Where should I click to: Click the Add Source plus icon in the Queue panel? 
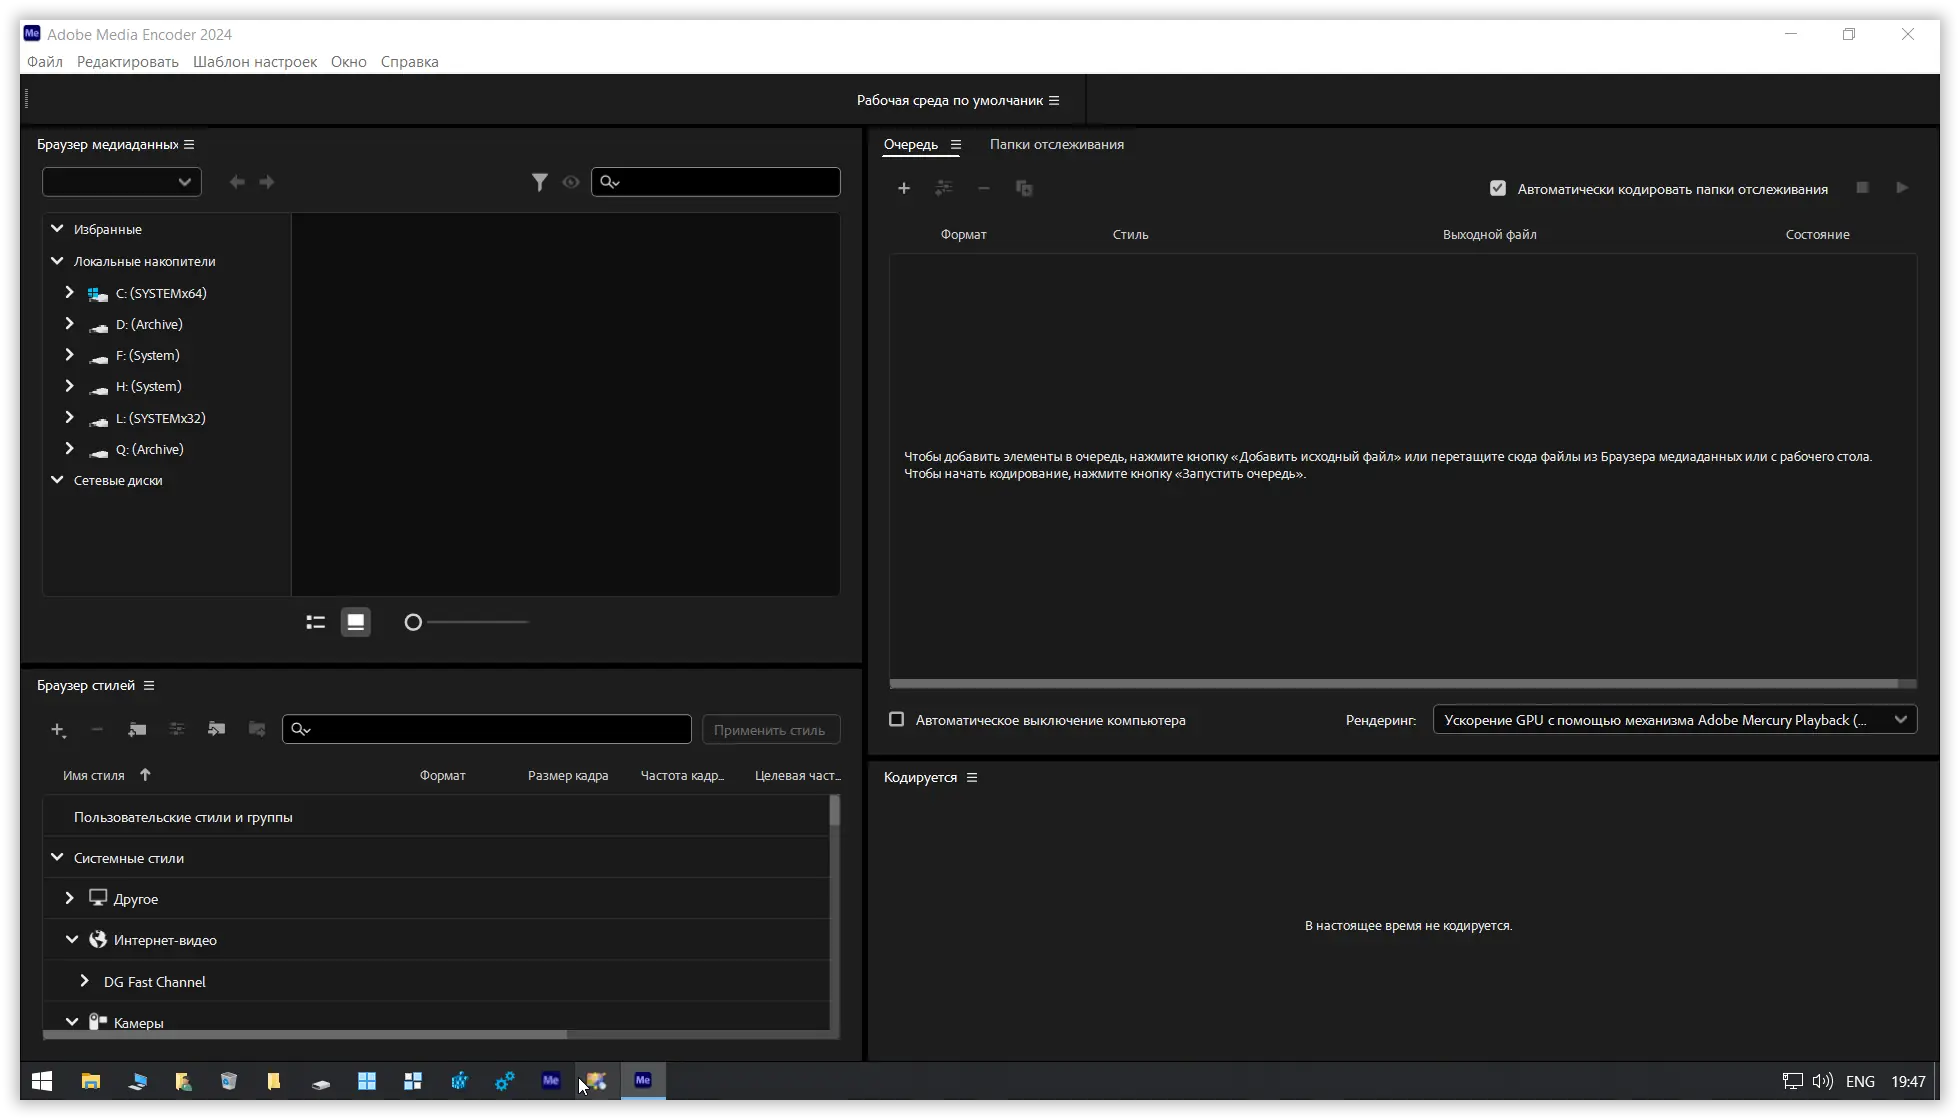904,188
